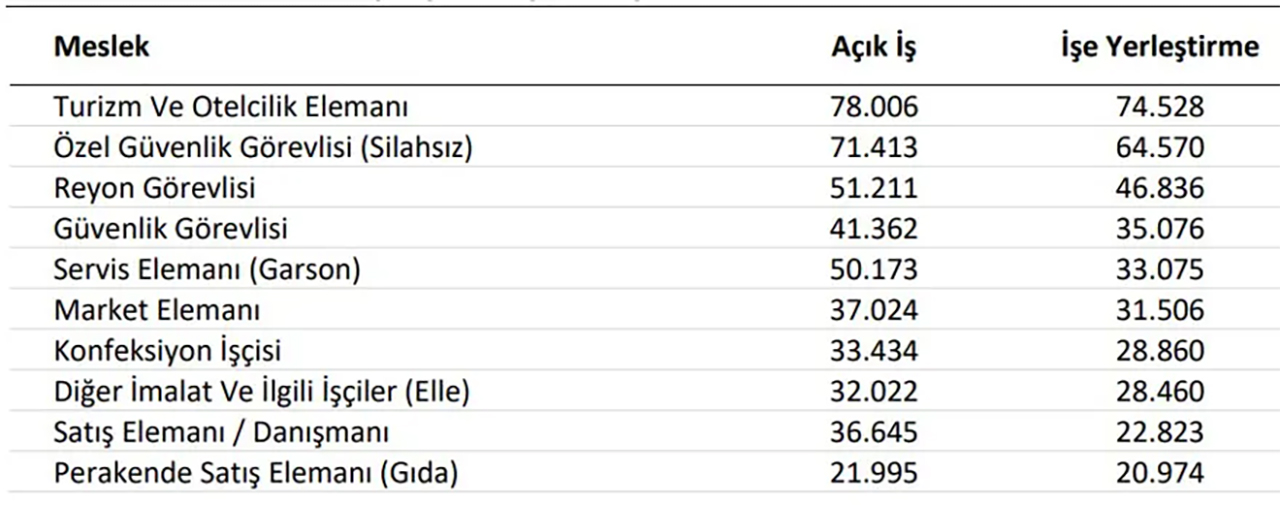The width and height of the screenshot is (1280, 505).
Task: Click the Meslek column header
Action: 102,47
